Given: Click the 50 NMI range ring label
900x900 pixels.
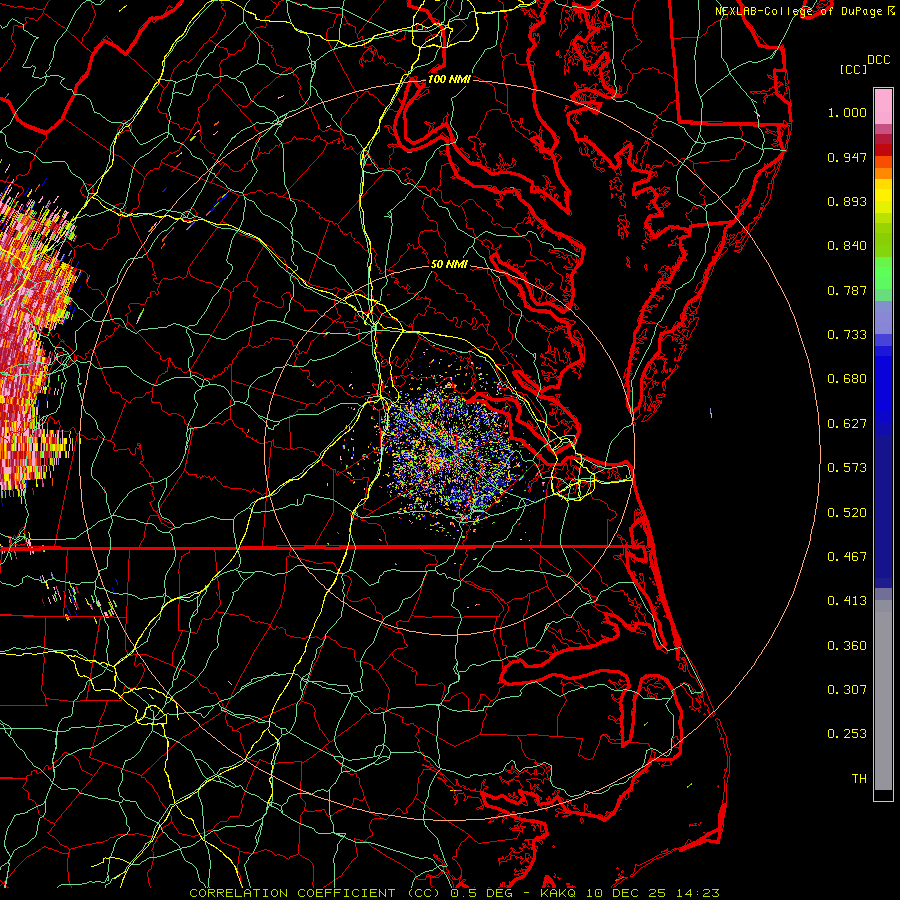Looking at the screenshot, I should pos(449,264).
